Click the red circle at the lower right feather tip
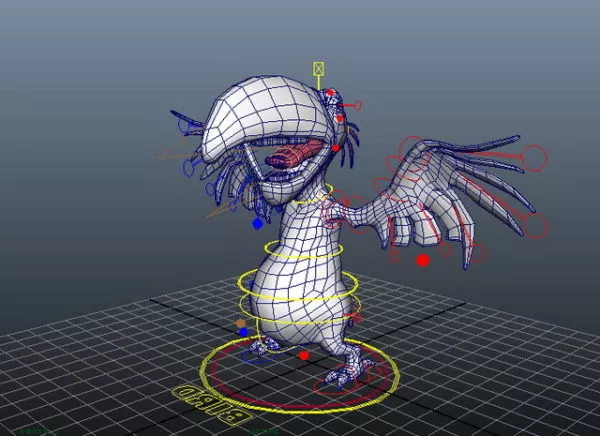Viewport: 600px width, 436px height. (535, 226)
